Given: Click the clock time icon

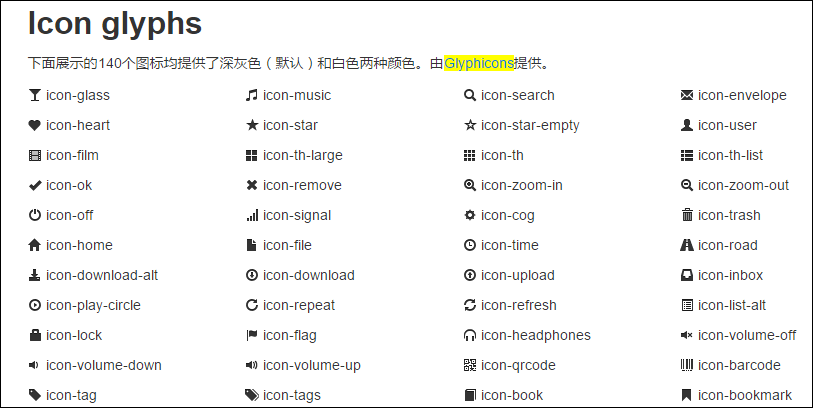Looking at the screenshot, I should (470, 245).
